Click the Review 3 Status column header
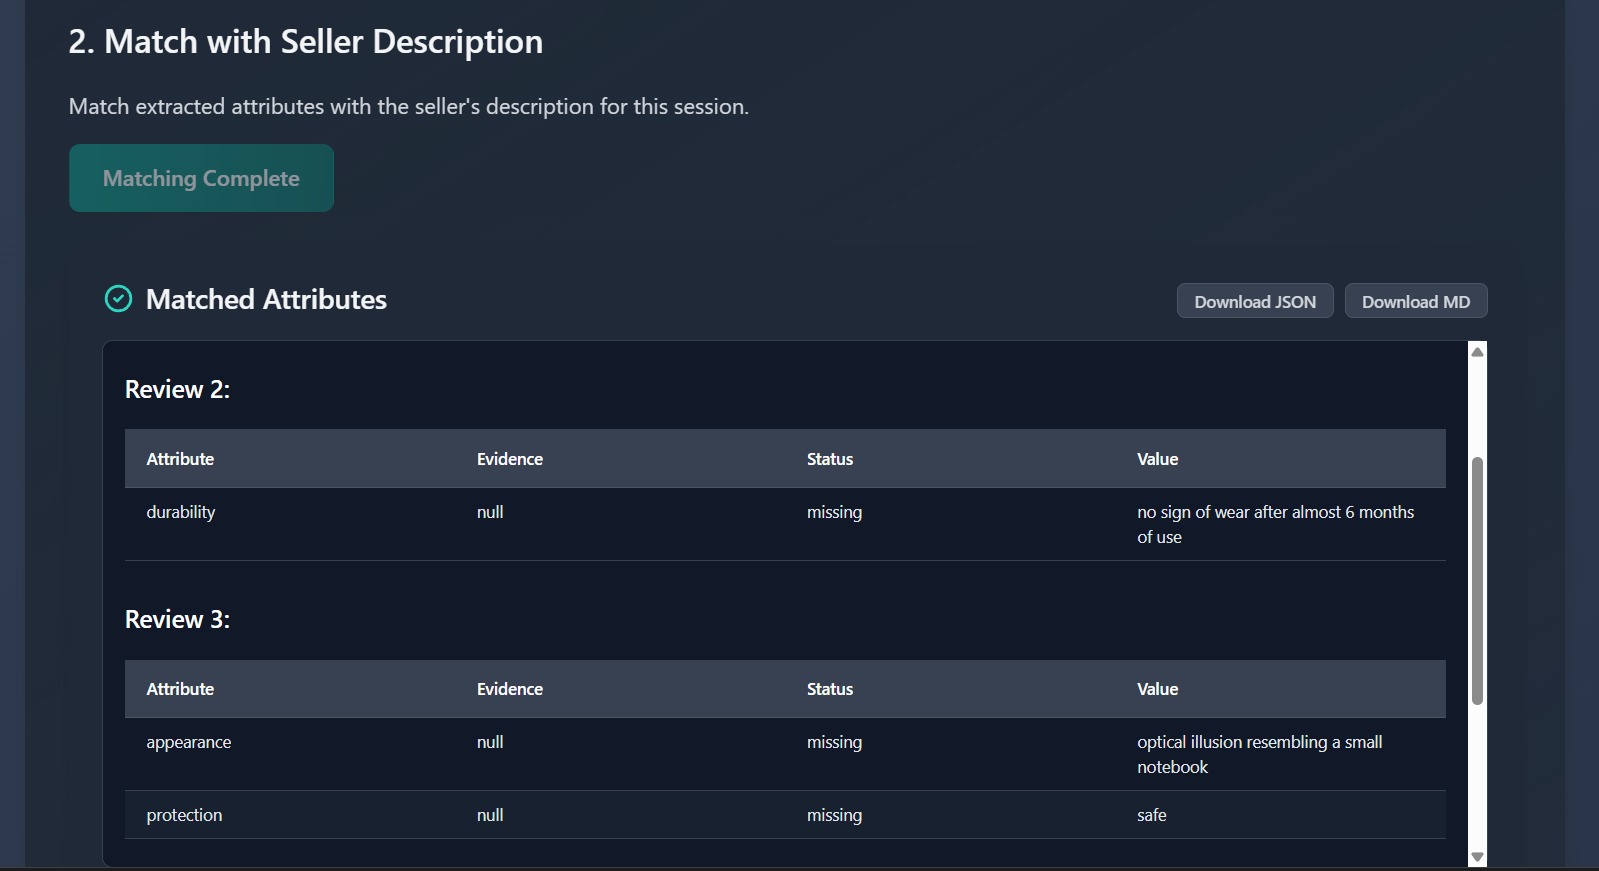The height and width of the screenshot is (871, 1599). click(830, 689)
